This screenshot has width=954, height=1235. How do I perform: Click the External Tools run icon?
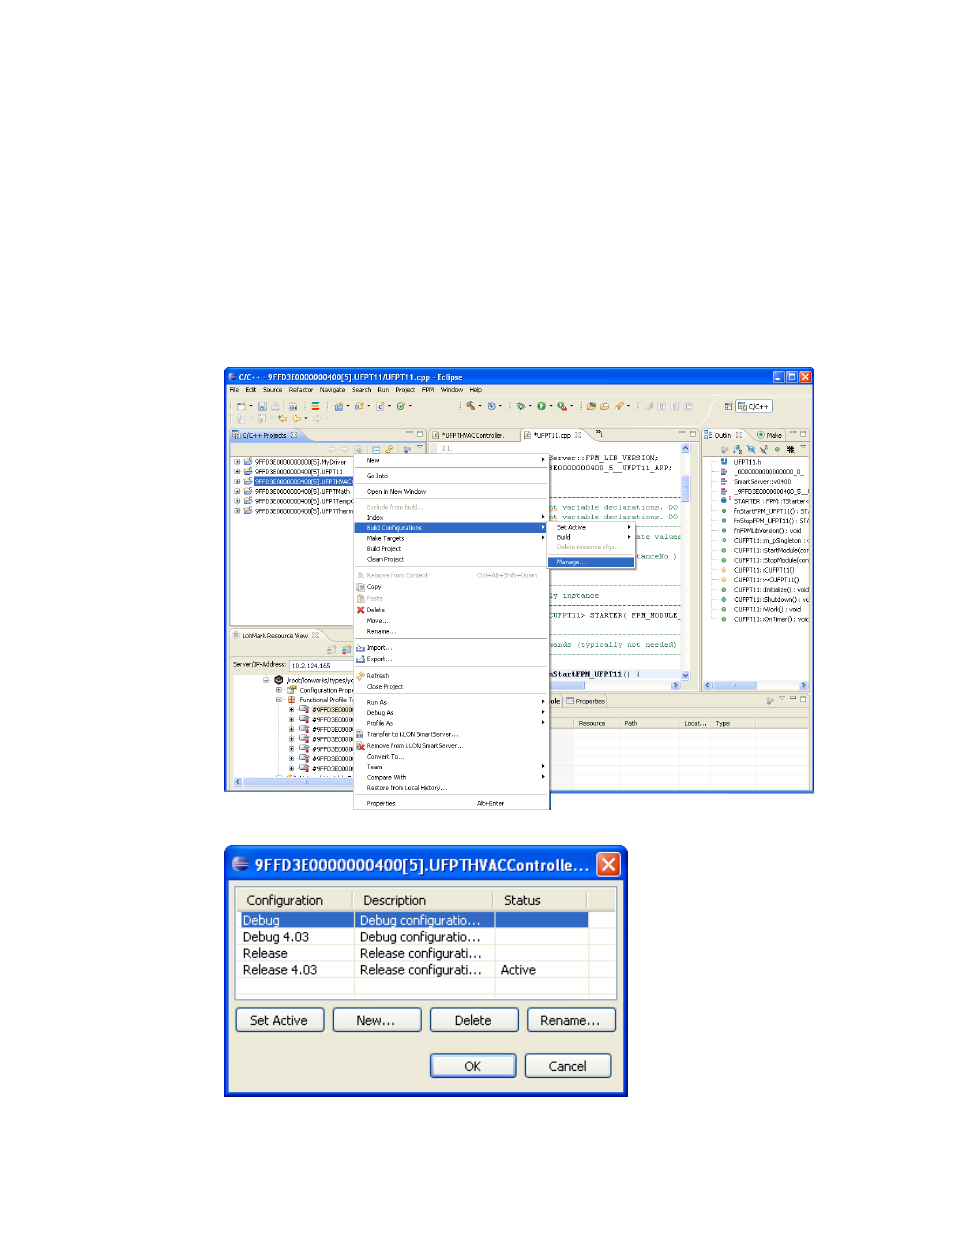(562, 406)
